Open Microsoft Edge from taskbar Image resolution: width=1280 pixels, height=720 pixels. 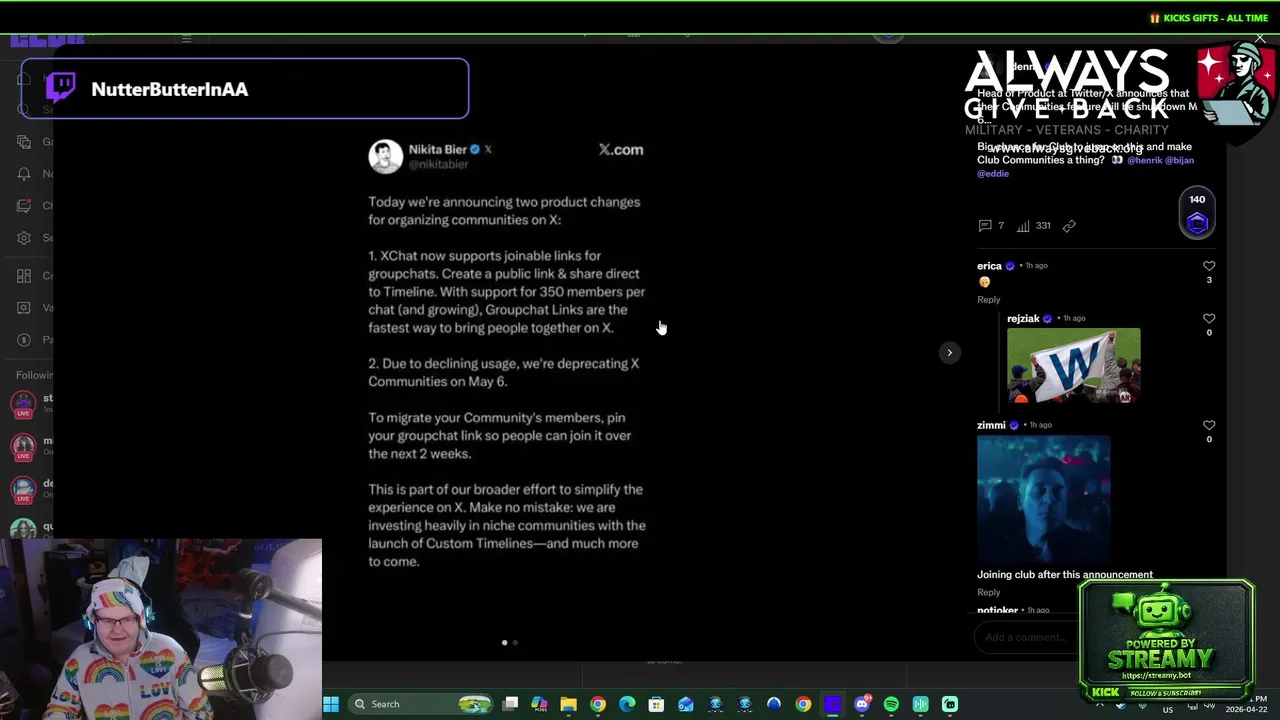[627, 704]
